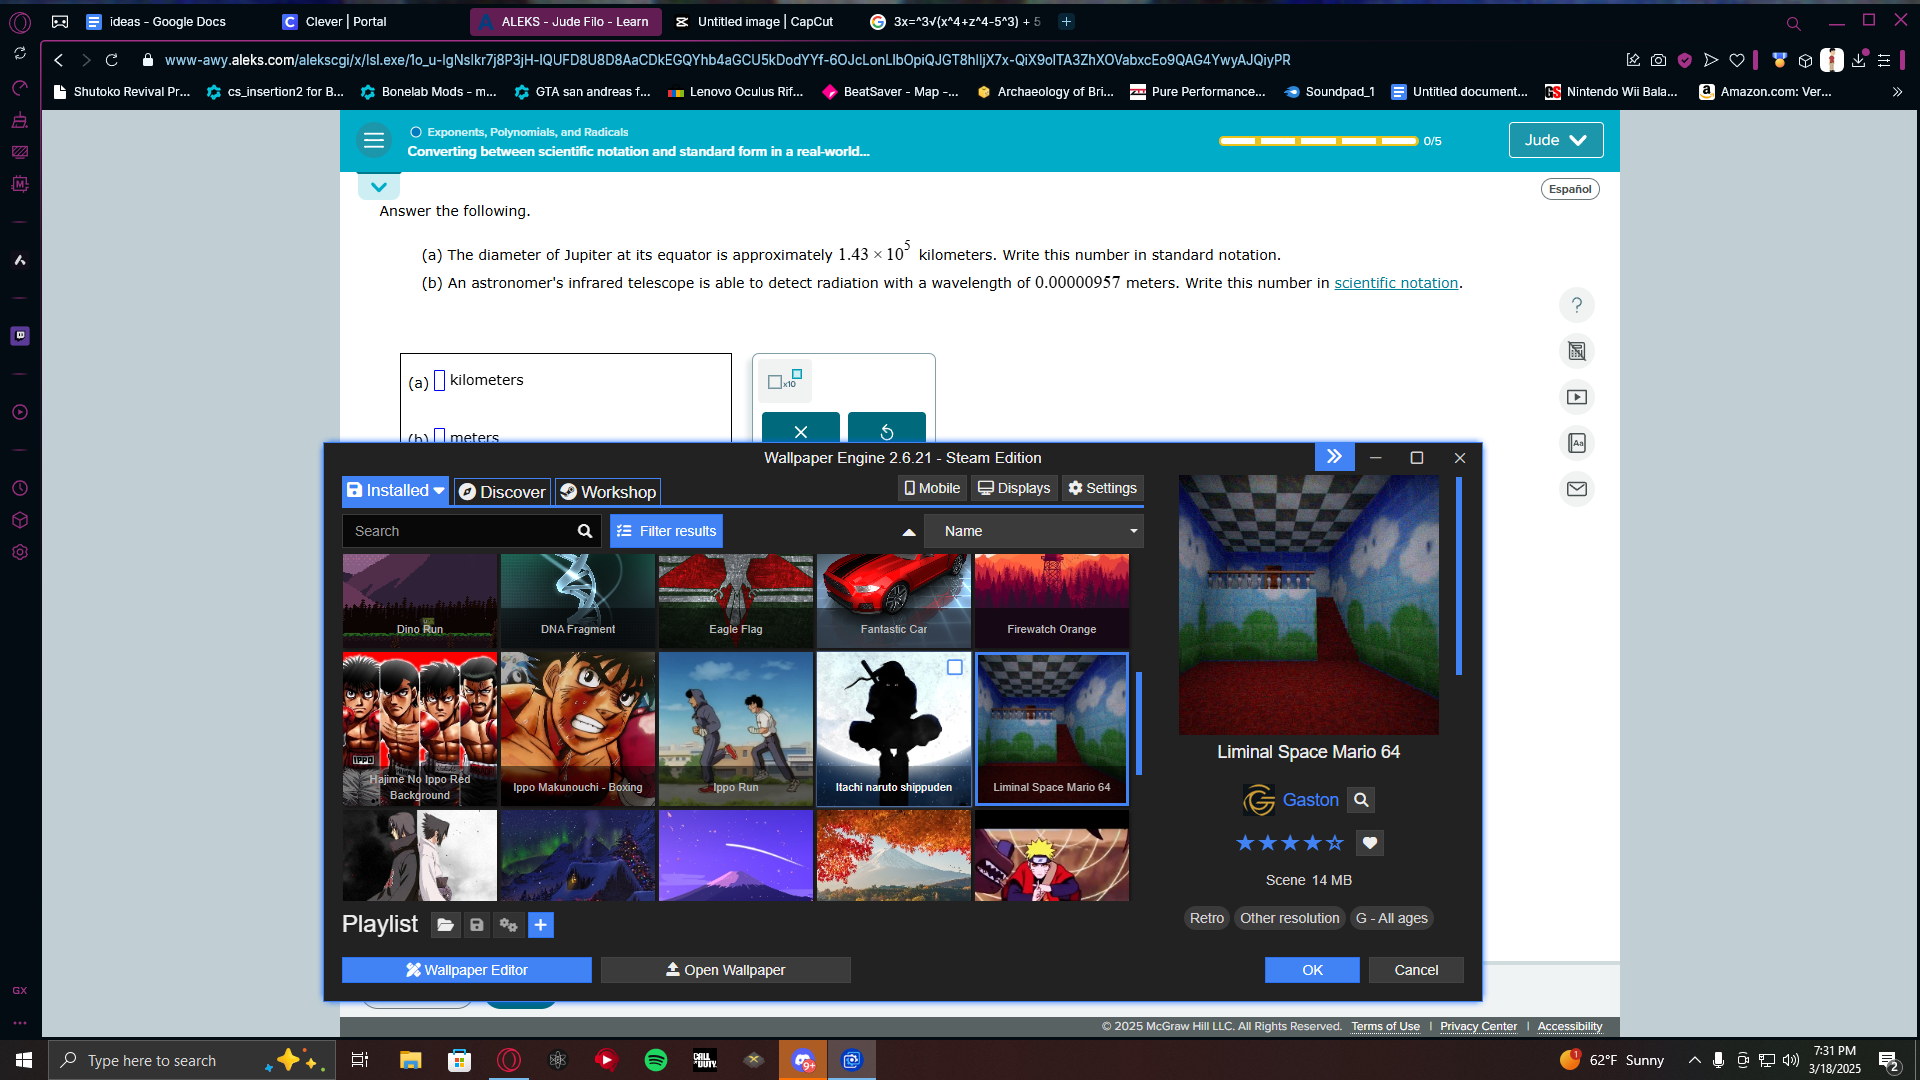Toggle ascending sort direction arrow
Viewport: 1920px width, 1080px height.
pos(909,532)
